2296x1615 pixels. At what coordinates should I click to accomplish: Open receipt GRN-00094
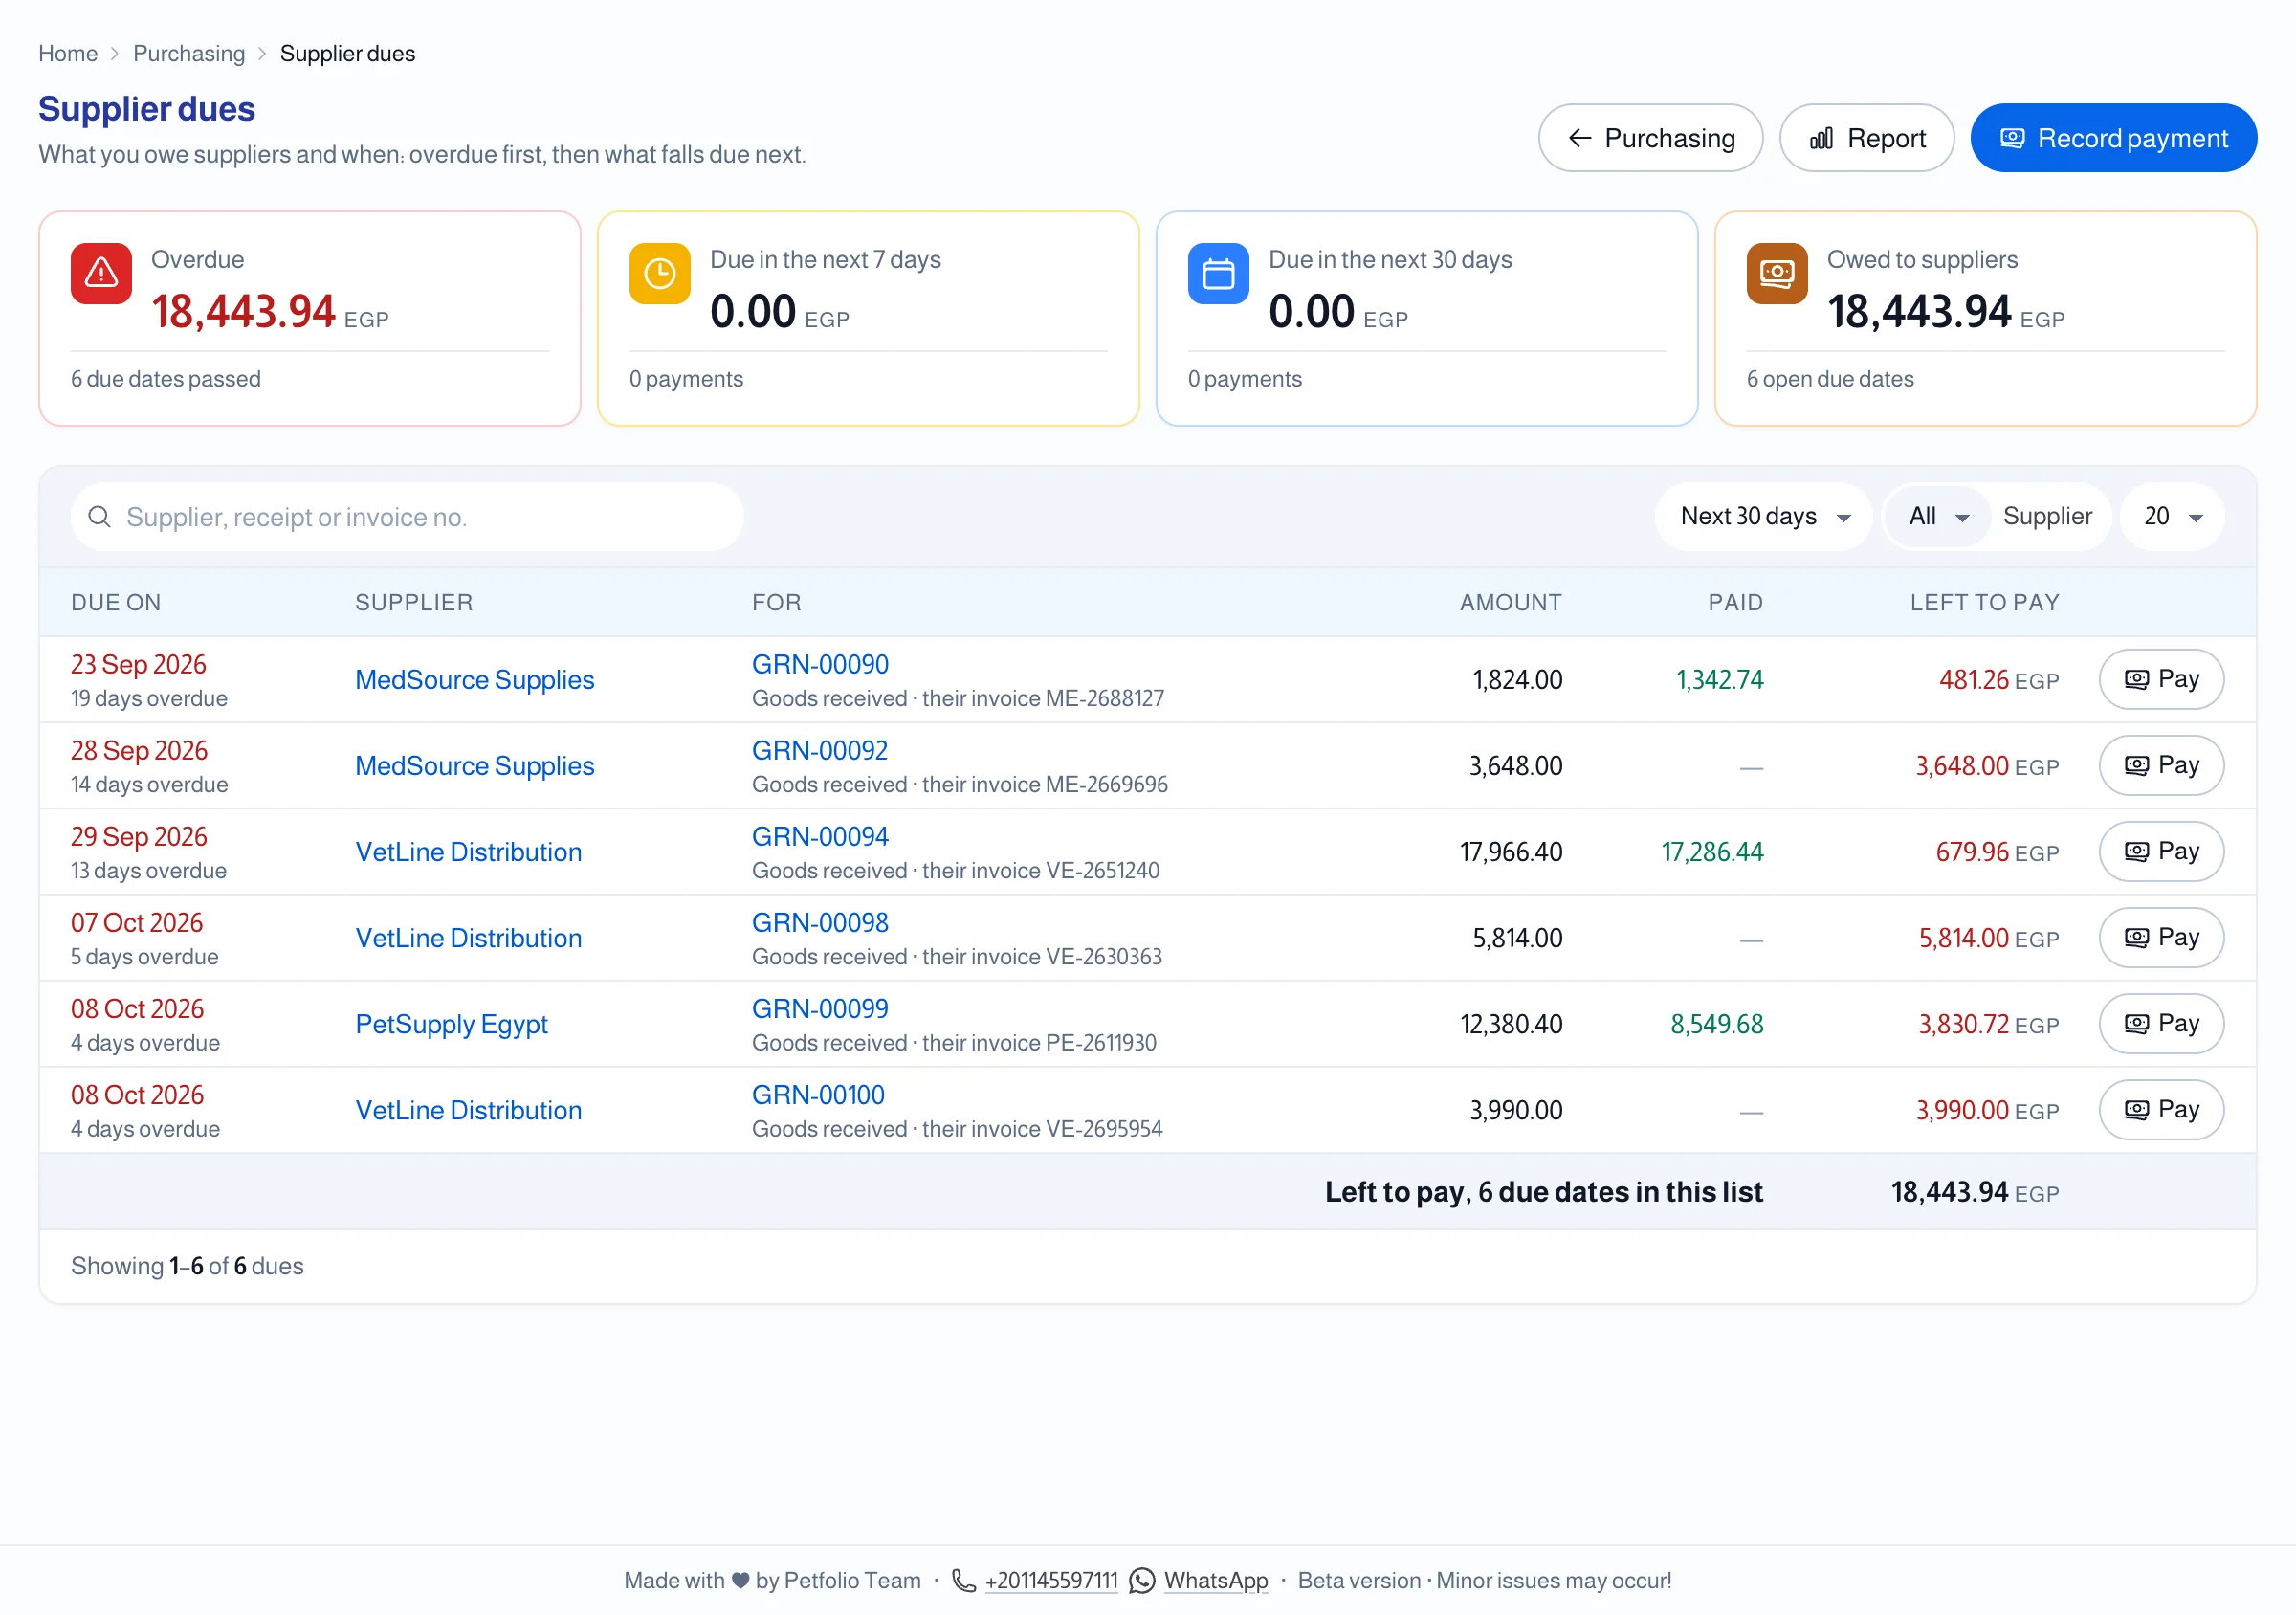(820, 837)
